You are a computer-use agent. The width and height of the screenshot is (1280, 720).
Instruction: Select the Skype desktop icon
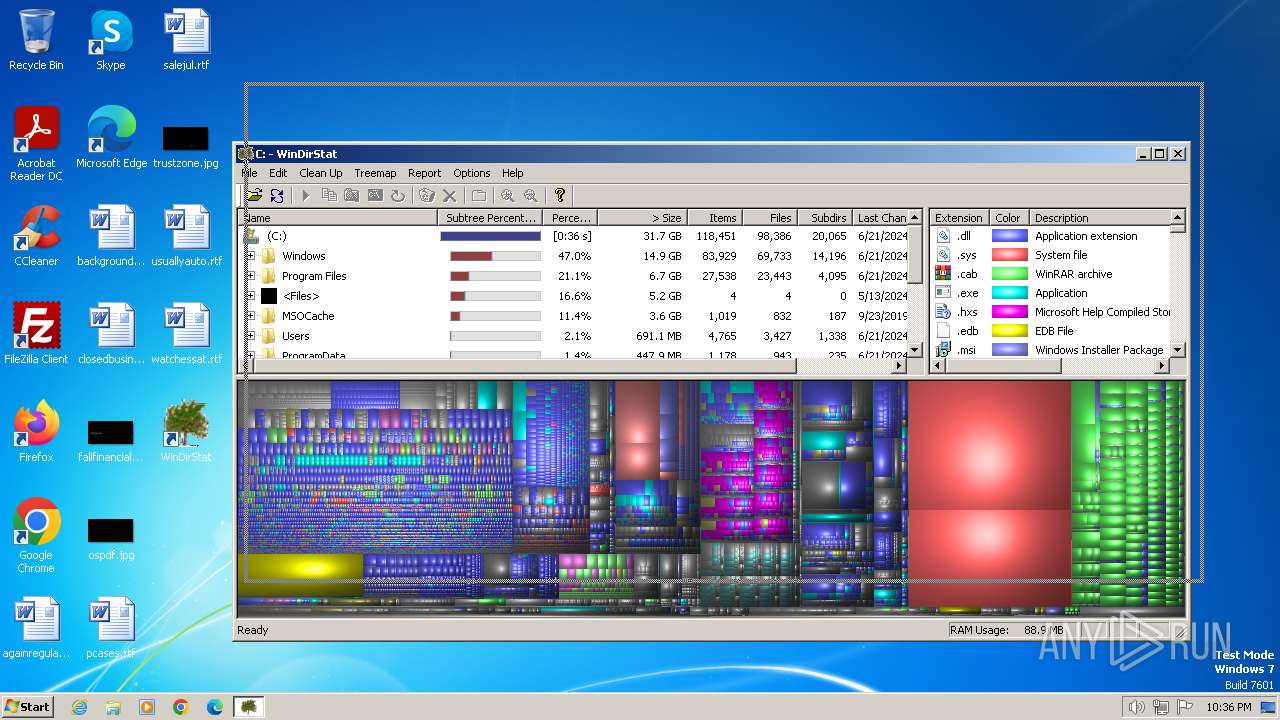[111, 40]
